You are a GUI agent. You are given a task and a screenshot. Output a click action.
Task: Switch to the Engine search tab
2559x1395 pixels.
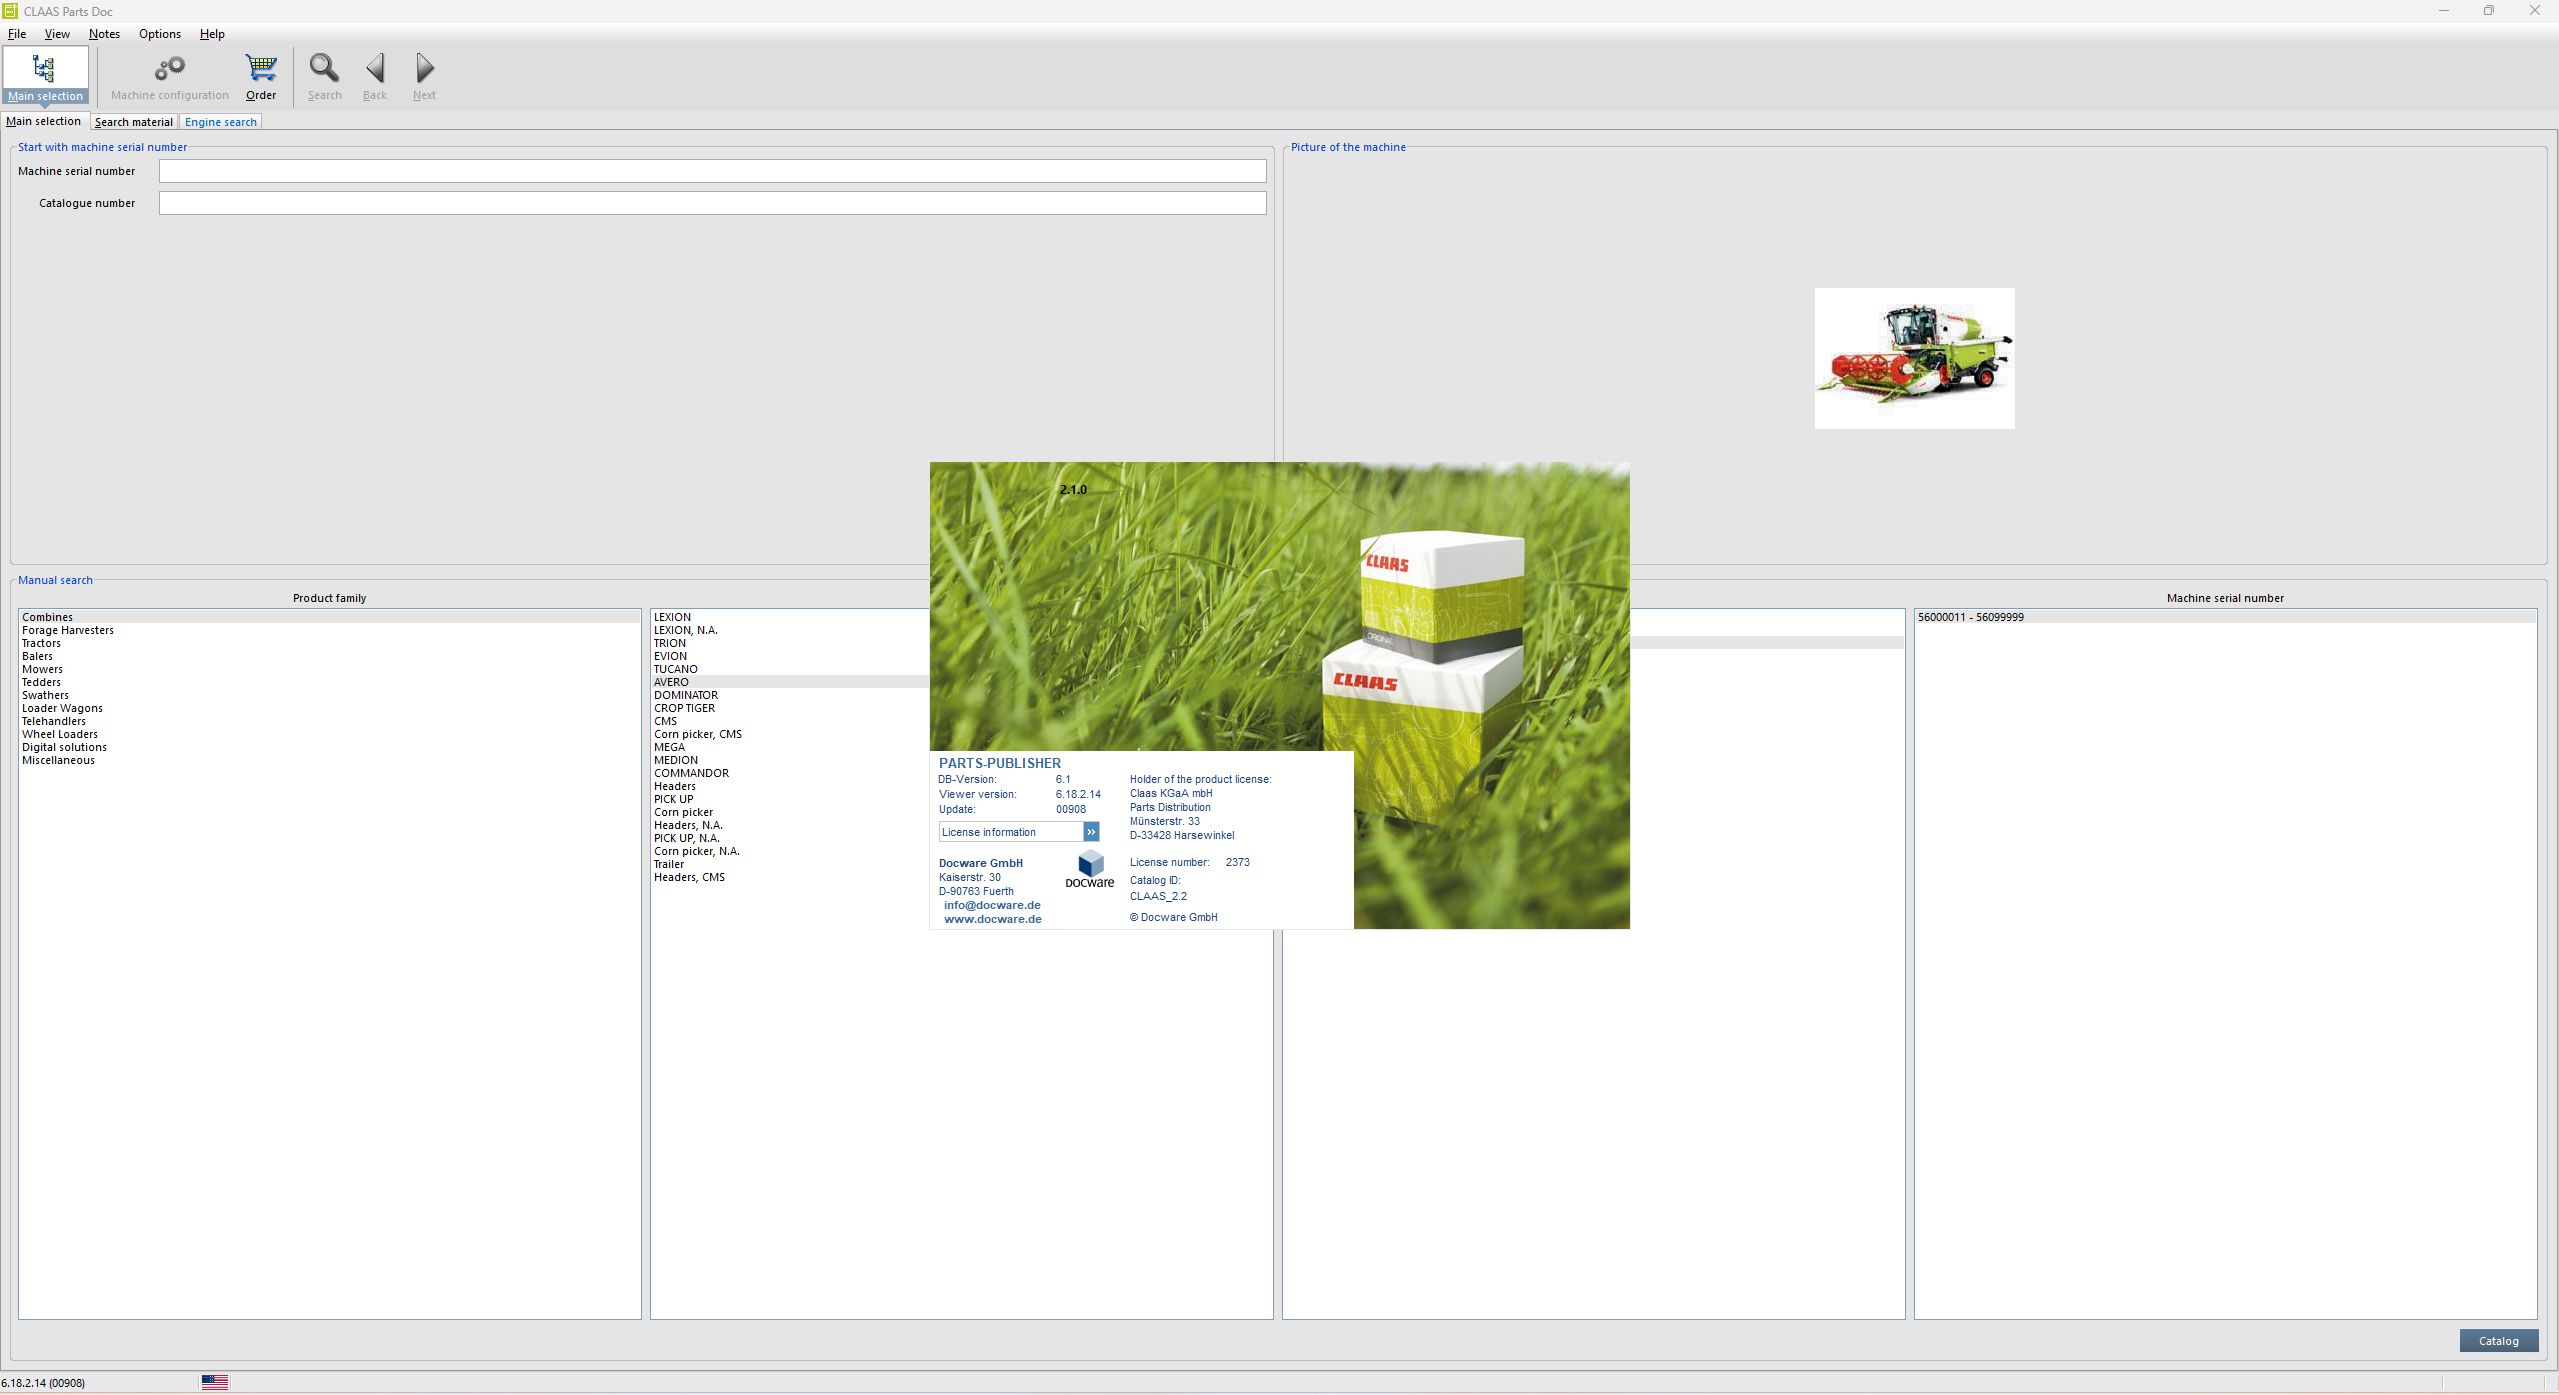pos(221,121)
